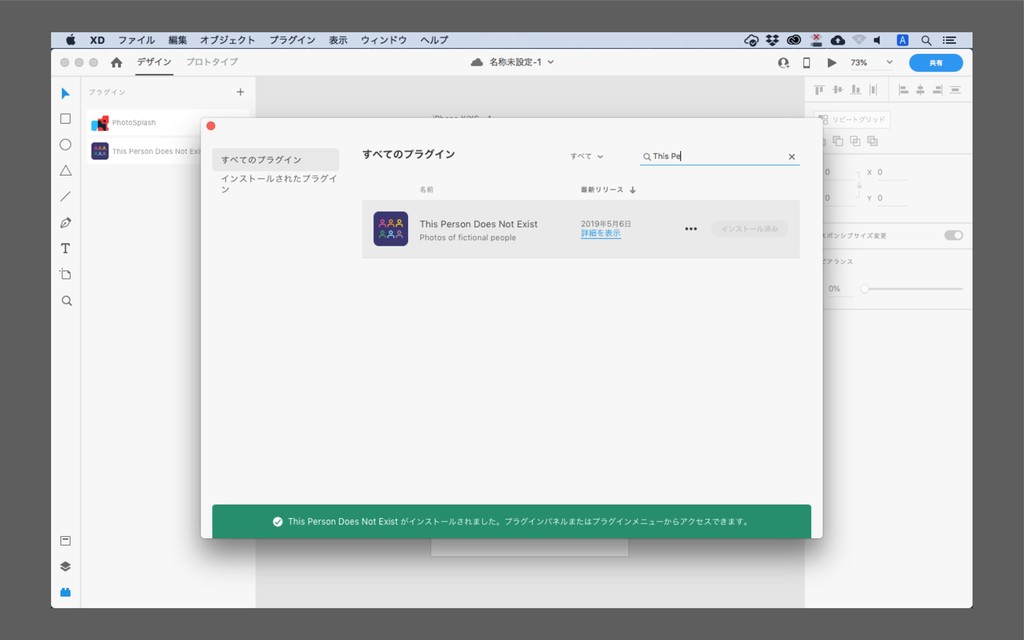The image size is (1024, 640).
Task: Adjust the opacity slider
Action: (x=912, y=289)
